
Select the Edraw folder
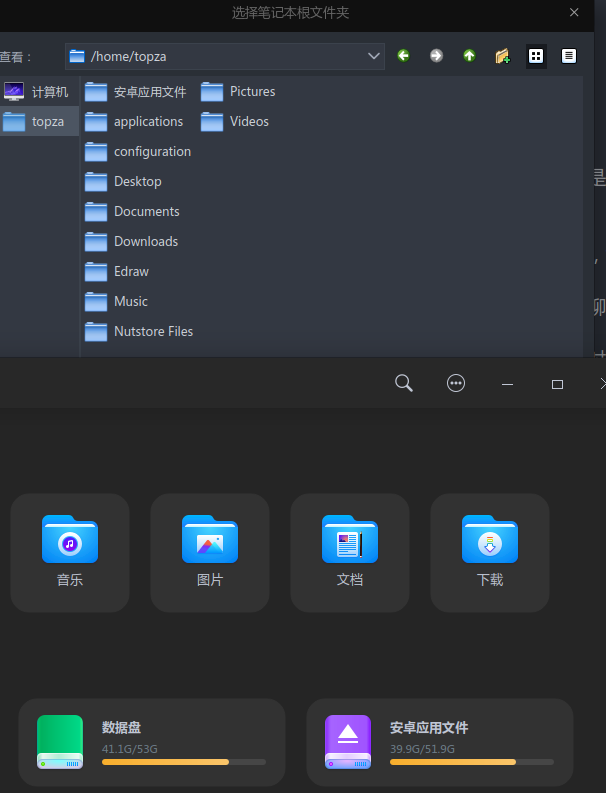tap(117, 271)
